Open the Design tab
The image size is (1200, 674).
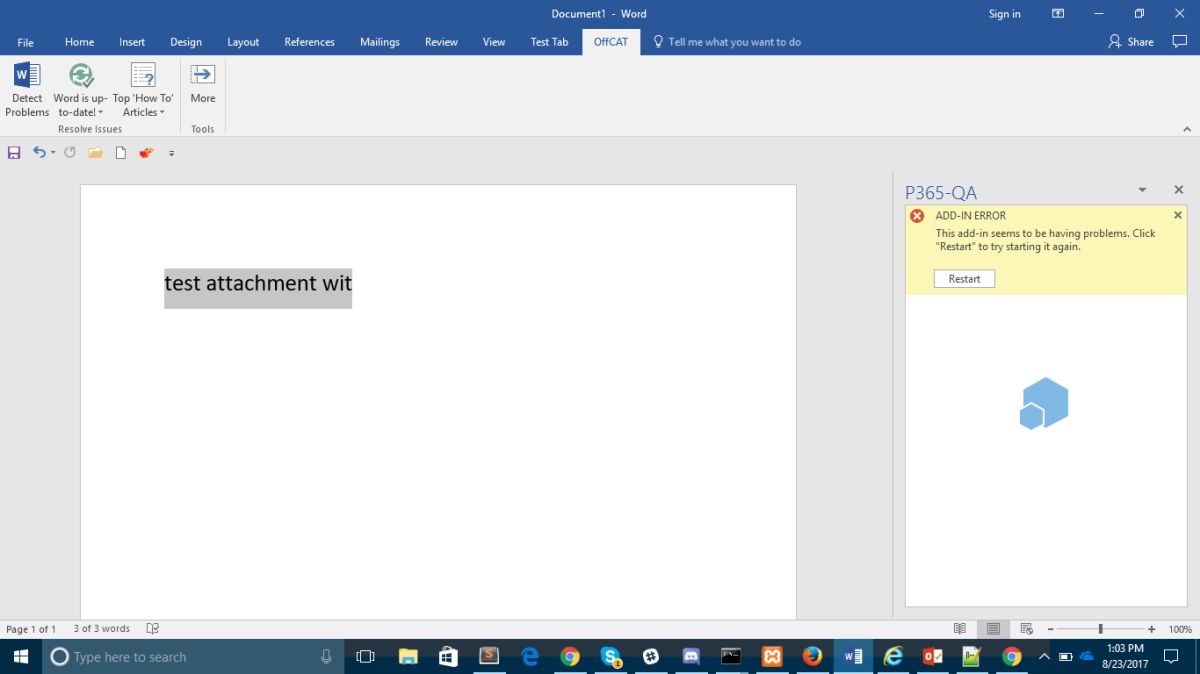click(x=186, y=42)
